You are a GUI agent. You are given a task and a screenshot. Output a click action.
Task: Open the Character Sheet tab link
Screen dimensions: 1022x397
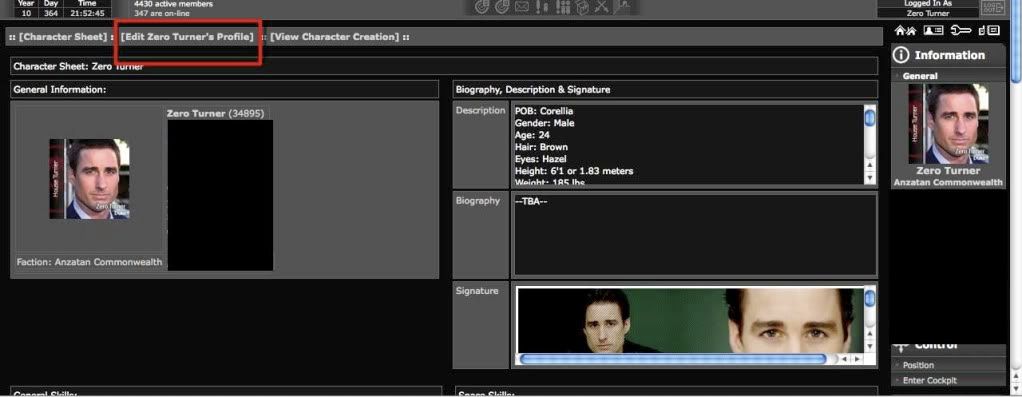(x=63, y=37)
